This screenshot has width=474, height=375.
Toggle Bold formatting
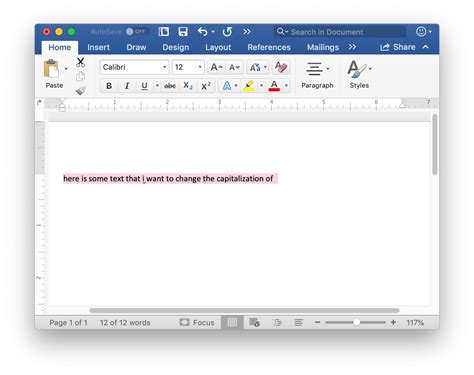click(x=109, y=86)
